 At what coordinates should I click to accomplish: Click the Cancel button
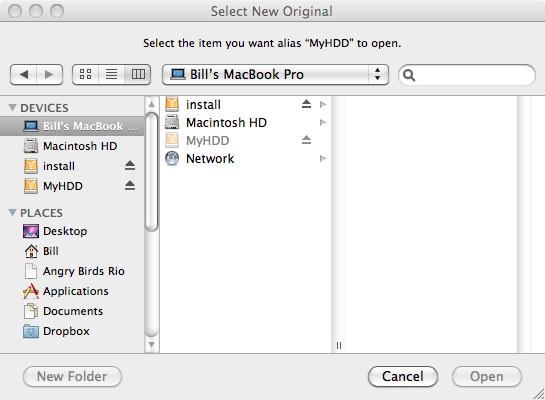tap(402, 376)
